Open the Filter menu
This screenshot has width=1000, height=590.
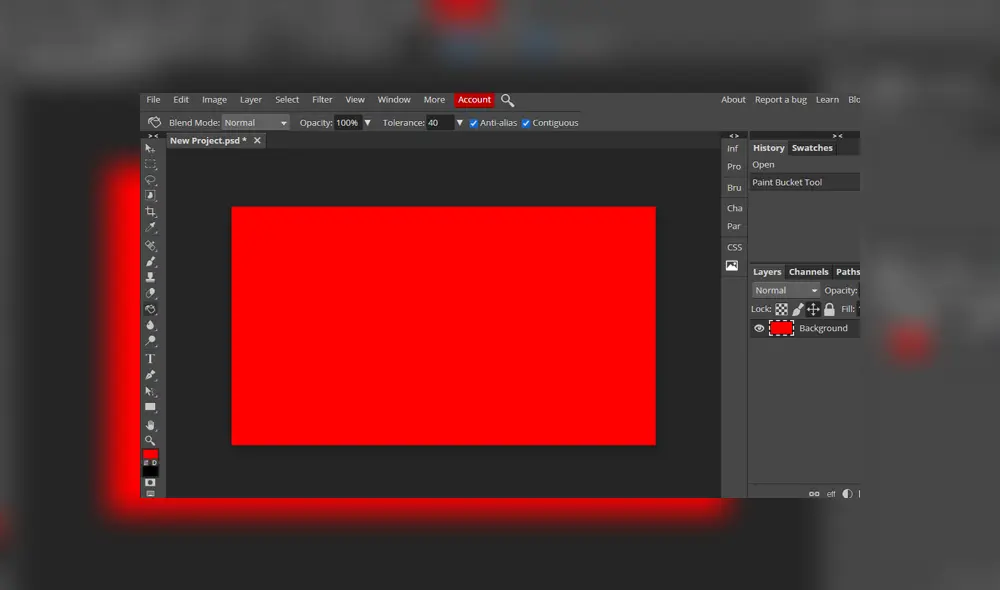click(x=322, y=100)
